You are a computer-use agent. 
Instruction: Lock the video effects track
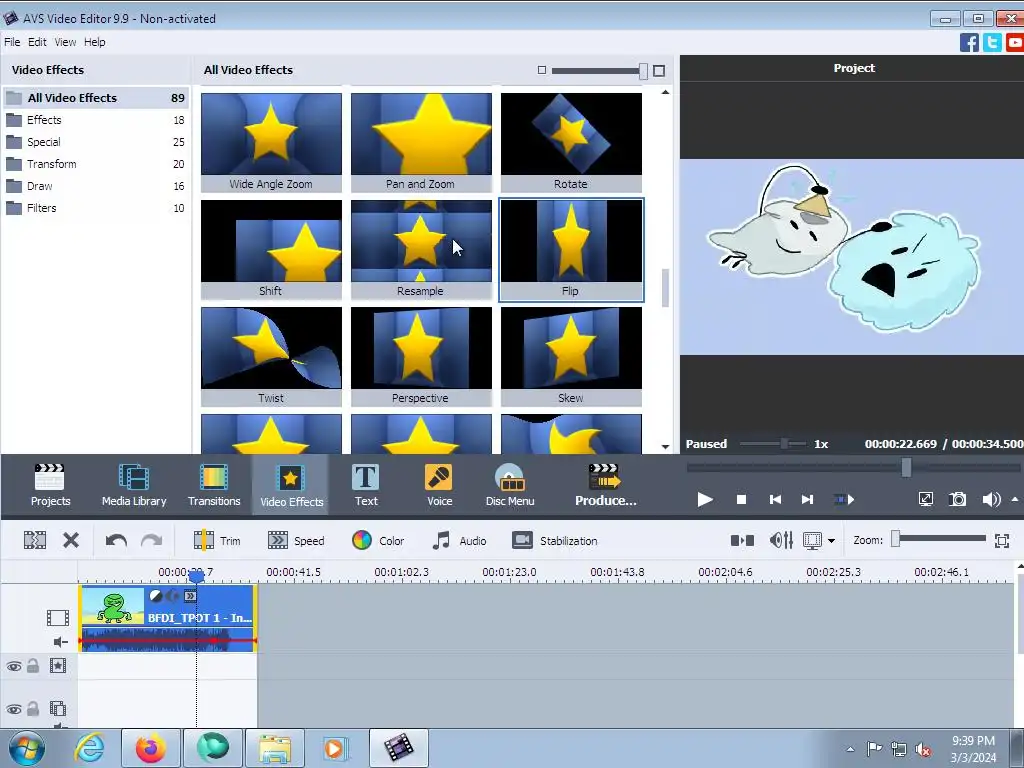(x=33, y=665)
